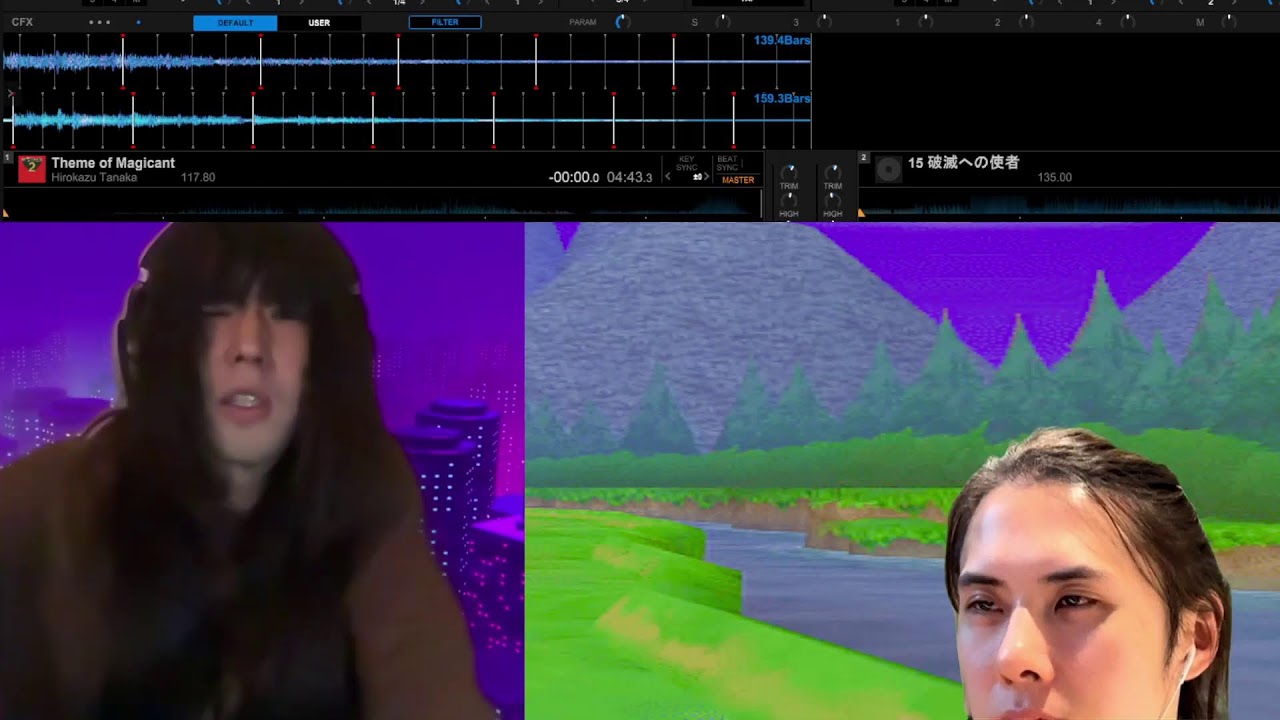Click deck 1 orange cue marker triangle
The width and height of the screenshot is (1280, 720).
6,213
